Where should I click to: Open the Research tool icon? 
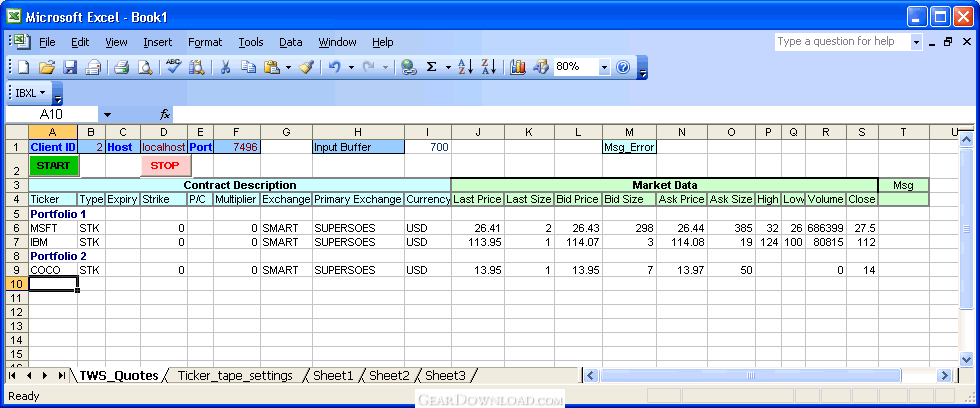click(196, 67)
